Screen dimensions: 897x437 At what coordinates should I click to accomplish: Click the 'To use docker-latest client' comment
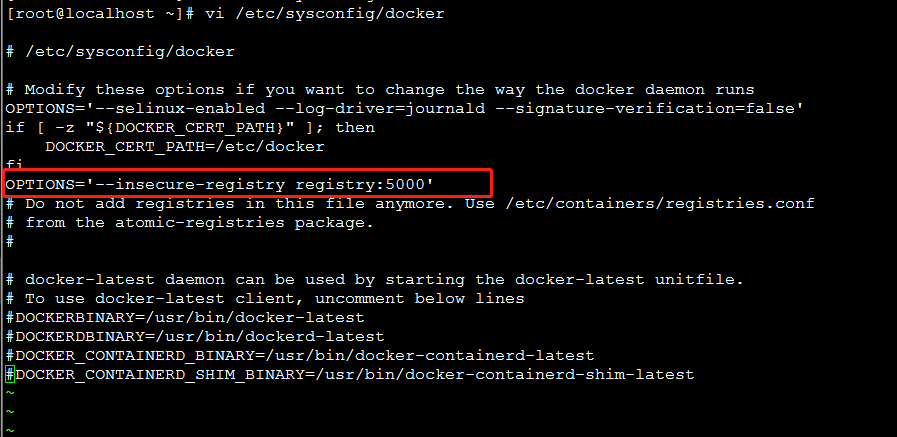tap(275, 298)
